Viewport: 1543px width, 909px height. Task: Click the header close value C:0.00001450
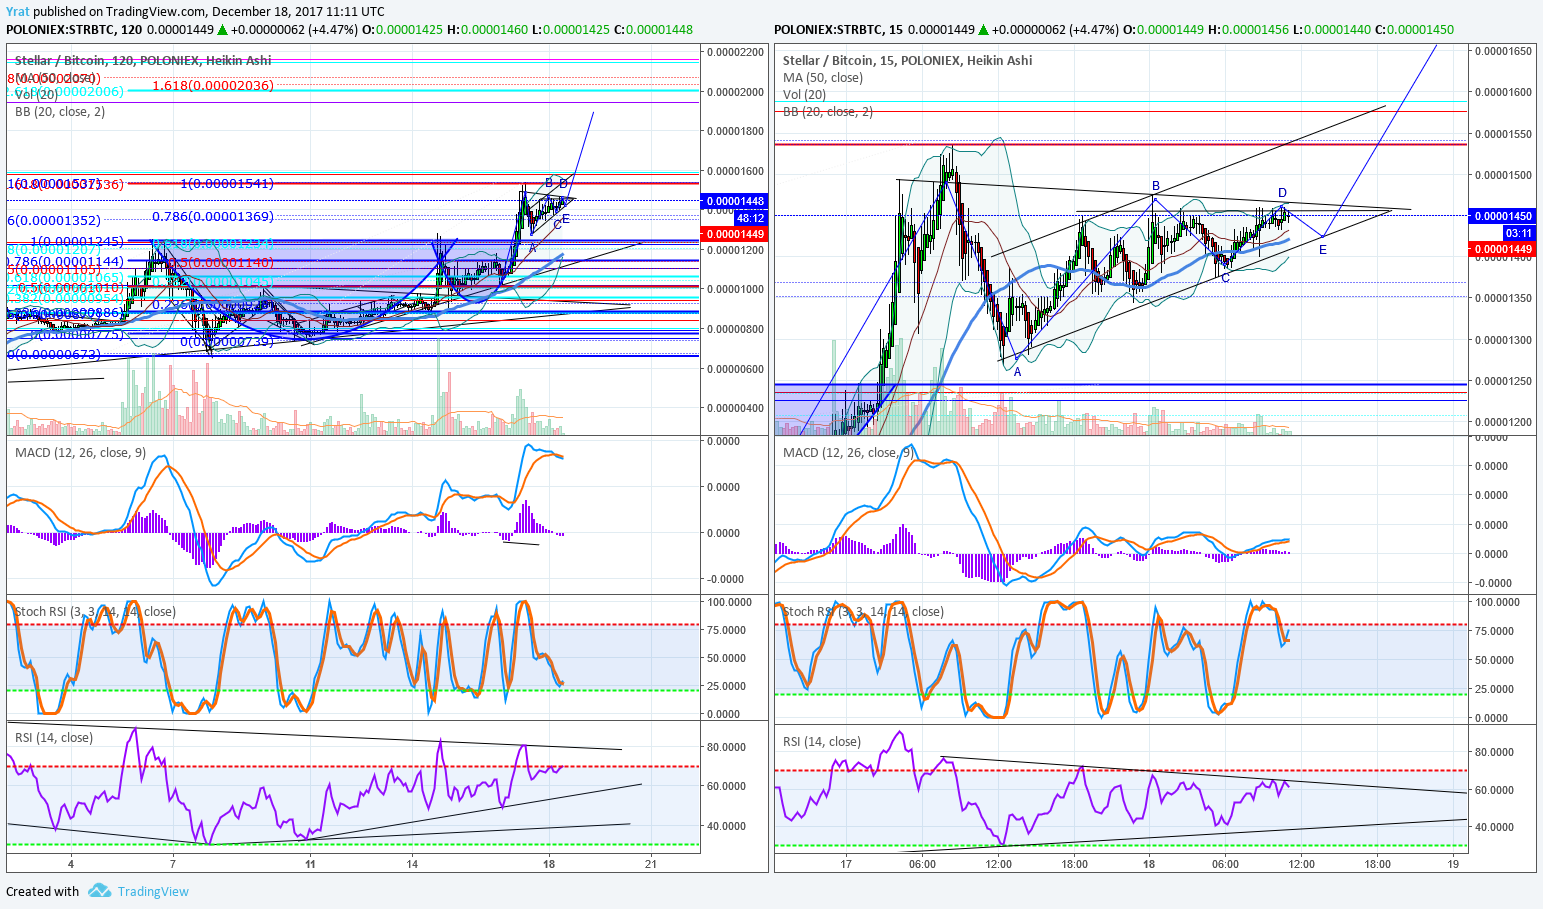coord(1414,29)
